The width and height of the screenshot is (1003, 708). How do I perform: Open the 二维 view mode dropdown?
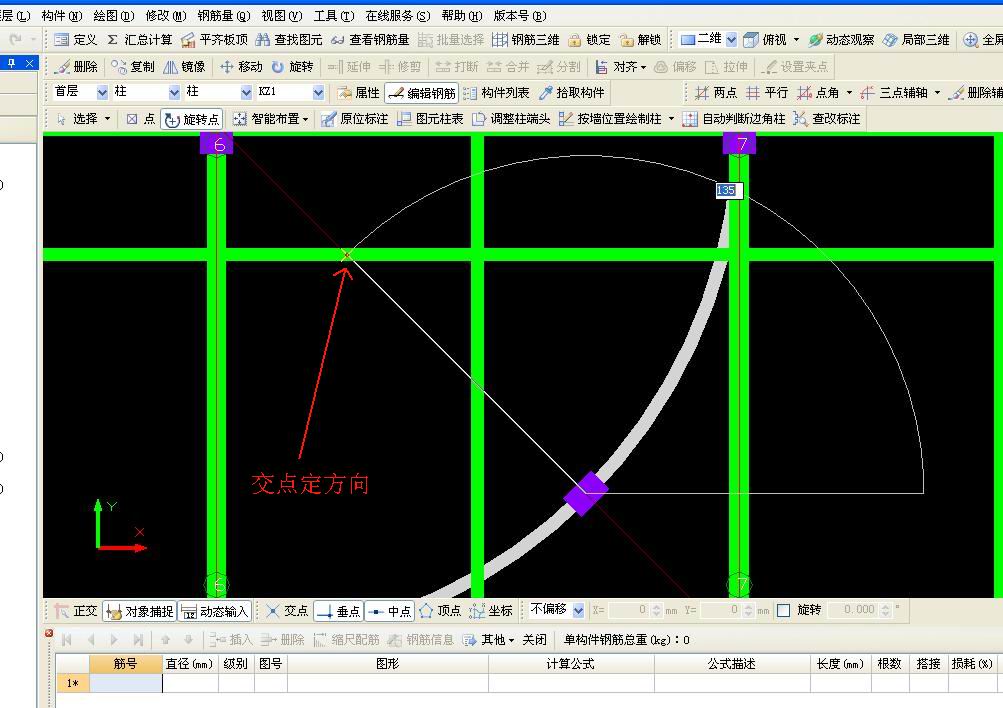click(731, 40)
